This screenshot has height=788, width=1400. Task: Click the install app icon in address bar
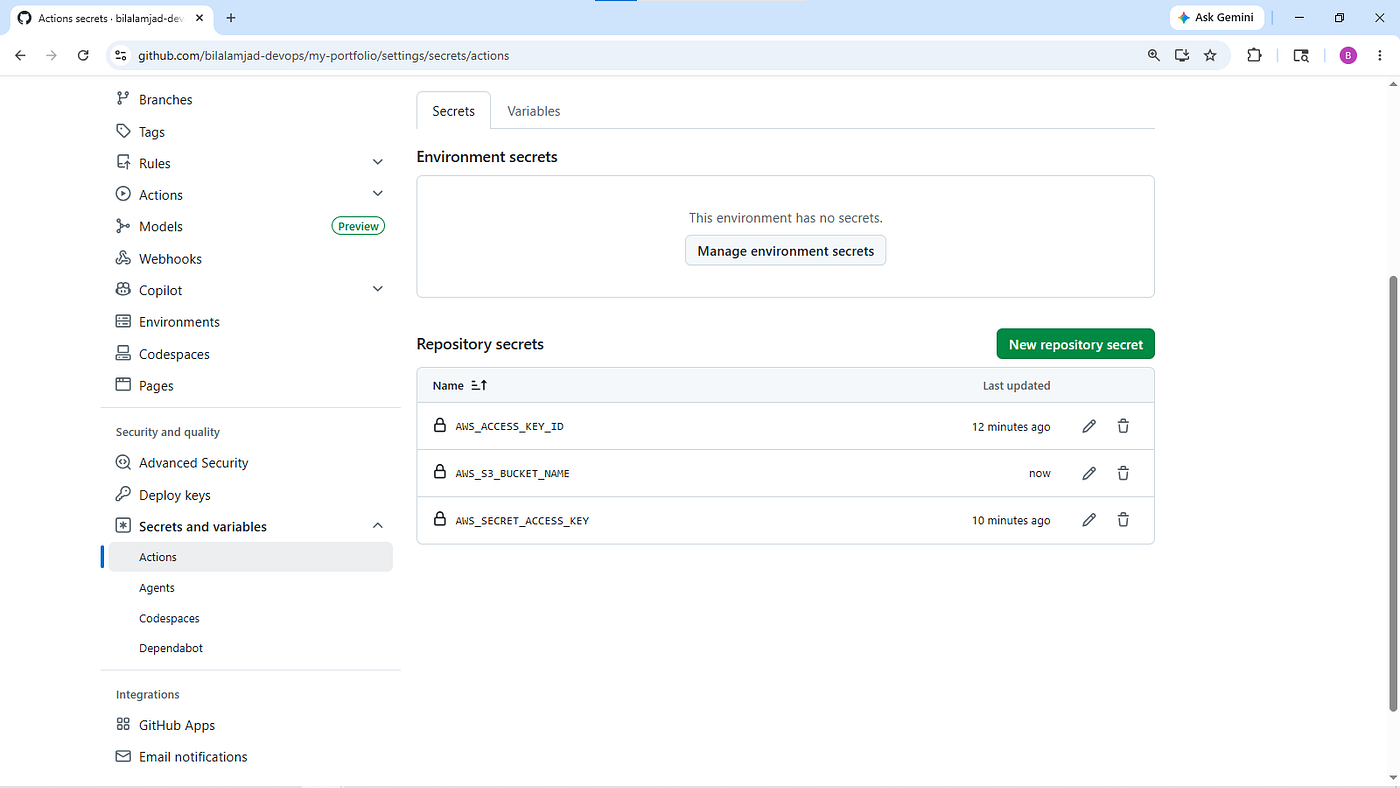click(x=1182, y=56)
